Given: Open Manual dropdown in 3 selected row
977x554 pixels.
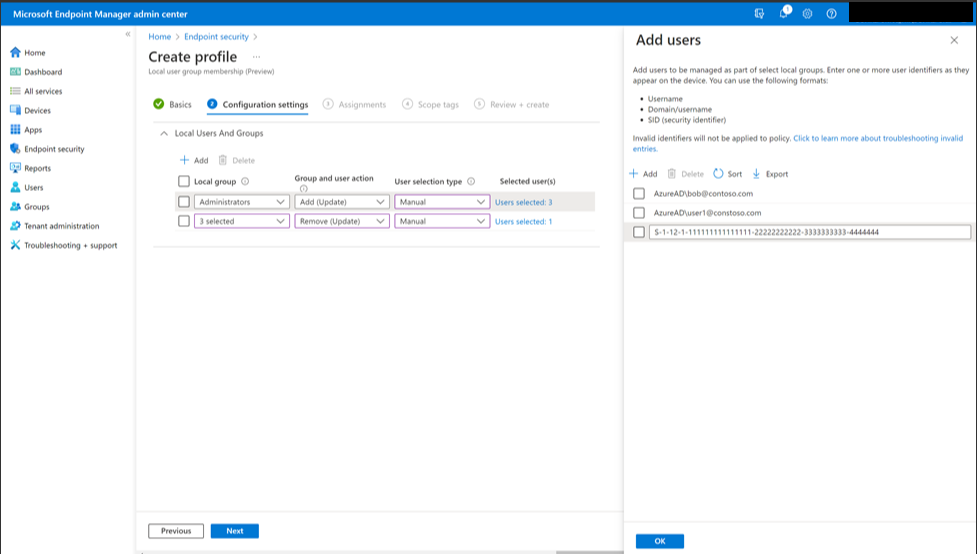Looking at the screenshot, I should pyautogui.click(x=442, y=221).
